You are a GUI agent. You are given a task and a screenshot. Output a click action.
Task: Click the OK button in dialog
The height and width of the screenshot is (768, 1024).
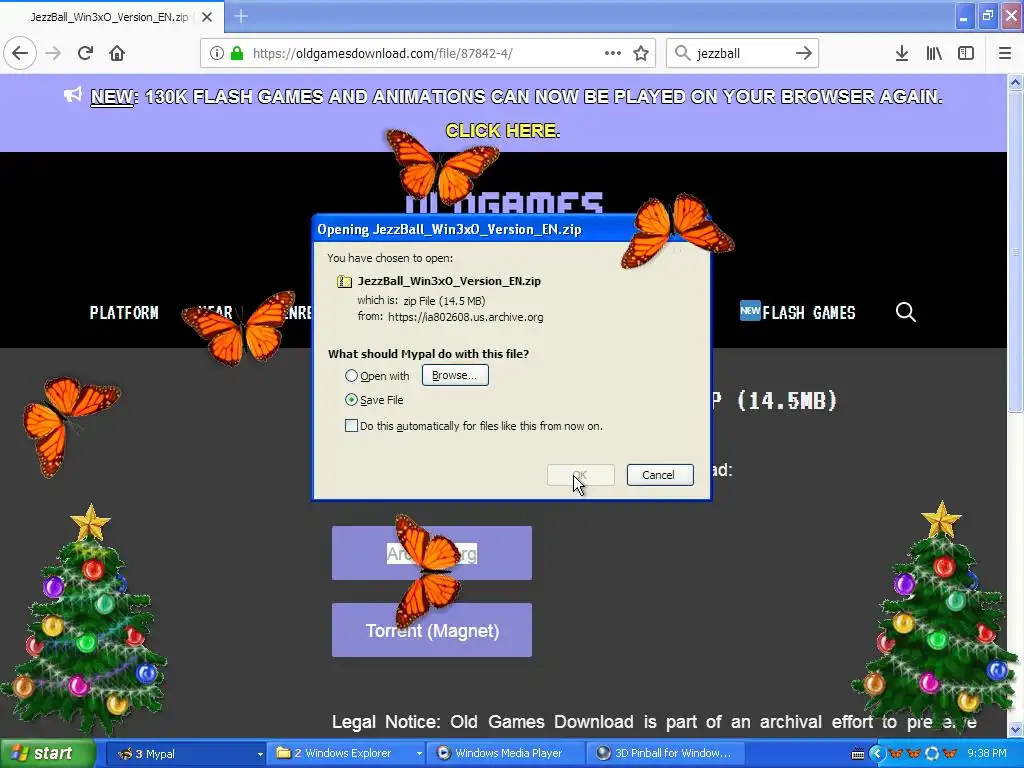point(581,475)
